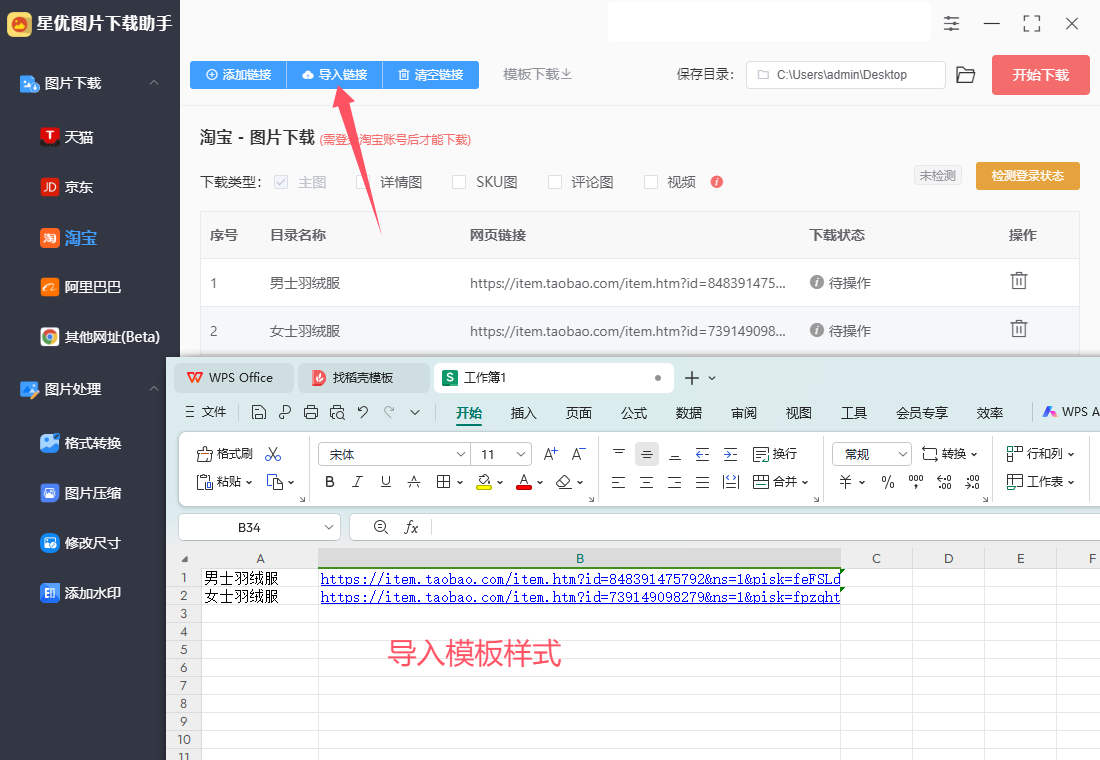The height and width of the screenshot is (760, 1100).
Task: Enable the 评论图 checkbox
Action: click(555, 182)
